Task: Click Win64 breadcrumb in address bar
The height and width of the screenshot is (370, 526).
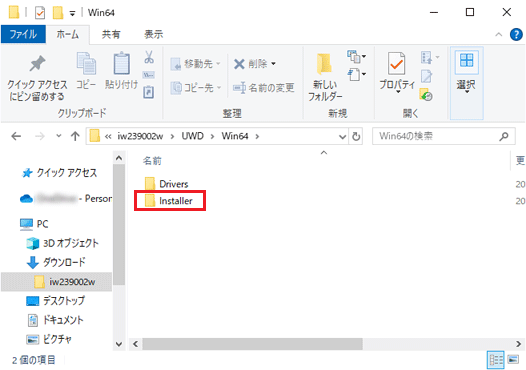Action: (235, 136)
